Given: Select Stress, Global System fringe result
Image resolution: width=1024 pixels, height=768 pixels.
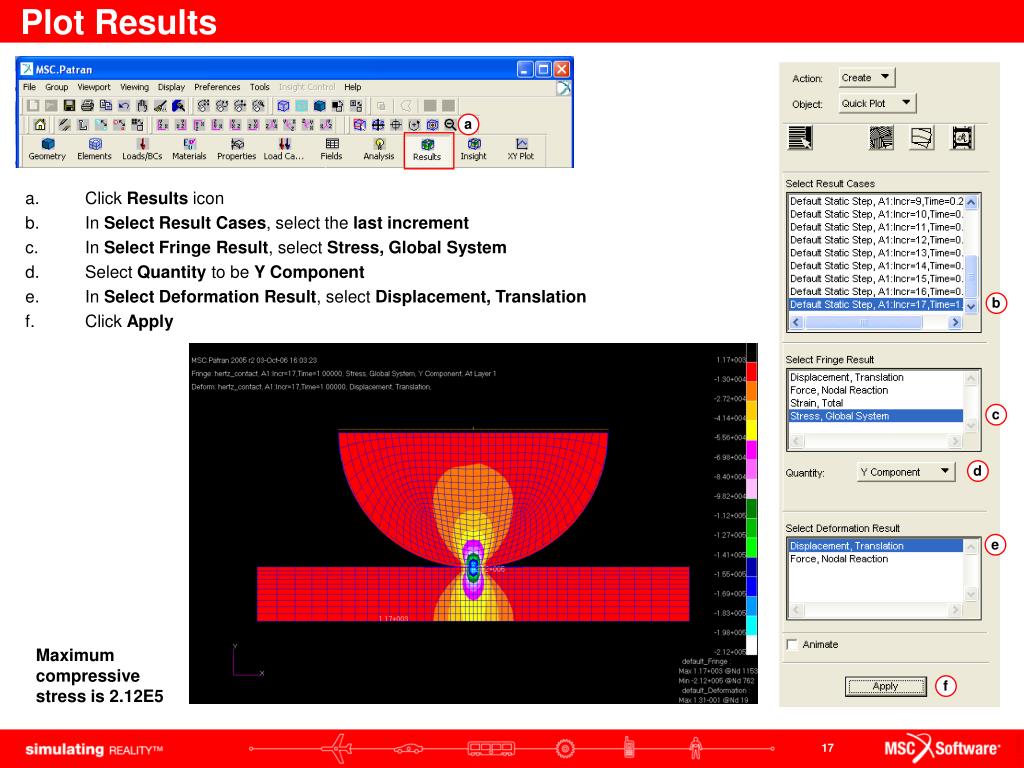Looking at the screenshot, I should tap(876, 416).
